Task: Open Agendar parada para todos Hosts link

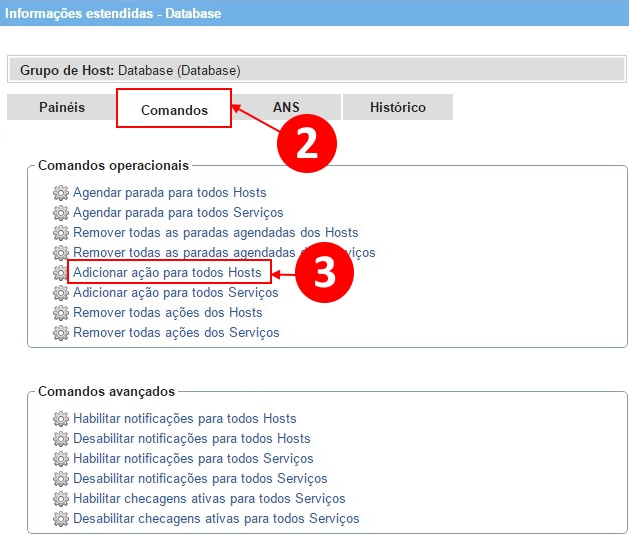Action: [170, 192]
